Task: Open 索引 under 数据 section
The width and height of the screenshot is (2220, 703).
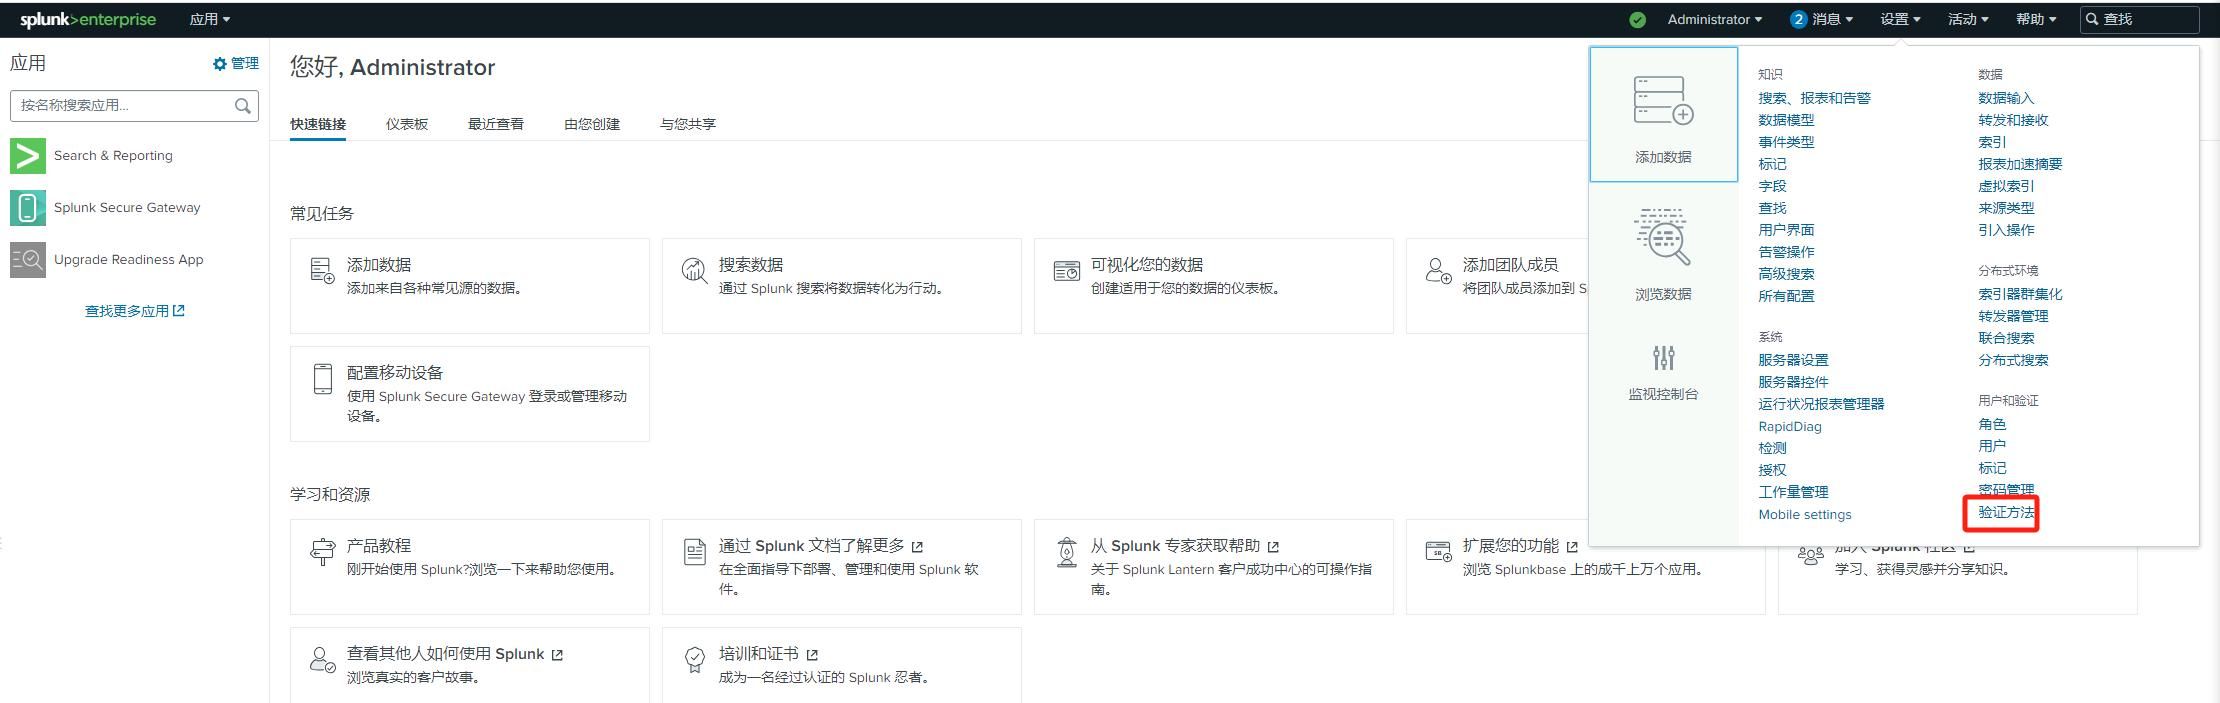Action: [x=1992, y=142]
